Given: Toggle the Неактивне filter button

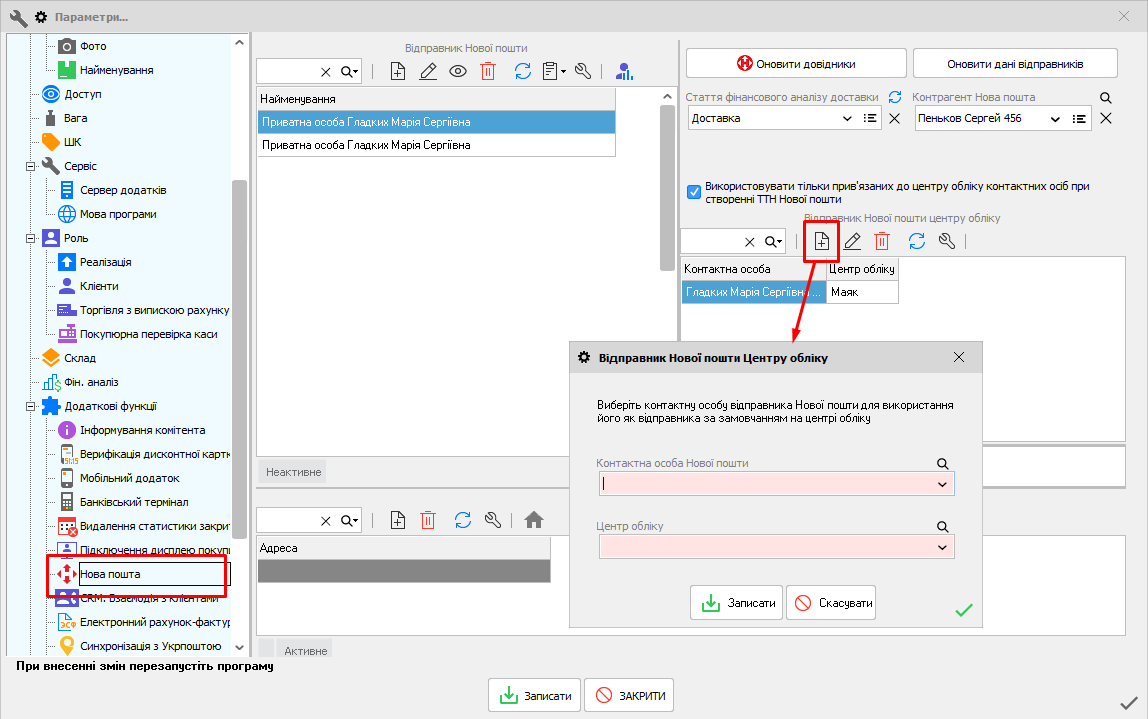Looking at the screenshot, I should click(x=293, y=472).
